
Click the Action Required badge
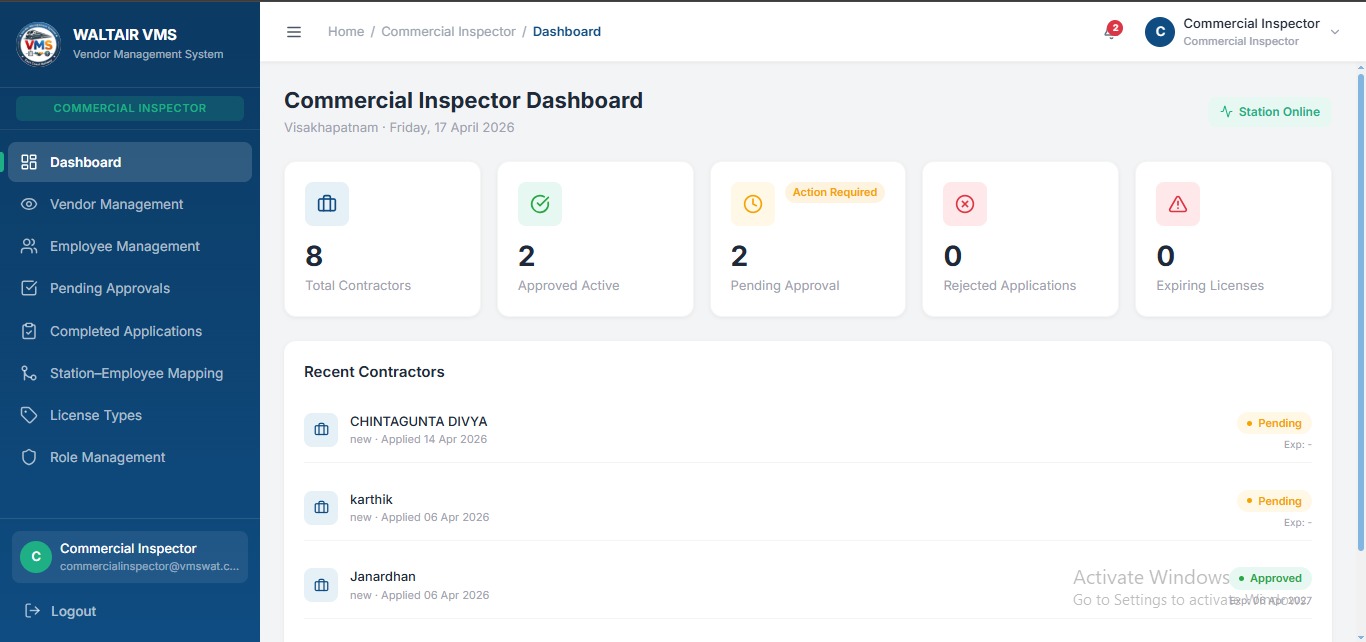835,192
